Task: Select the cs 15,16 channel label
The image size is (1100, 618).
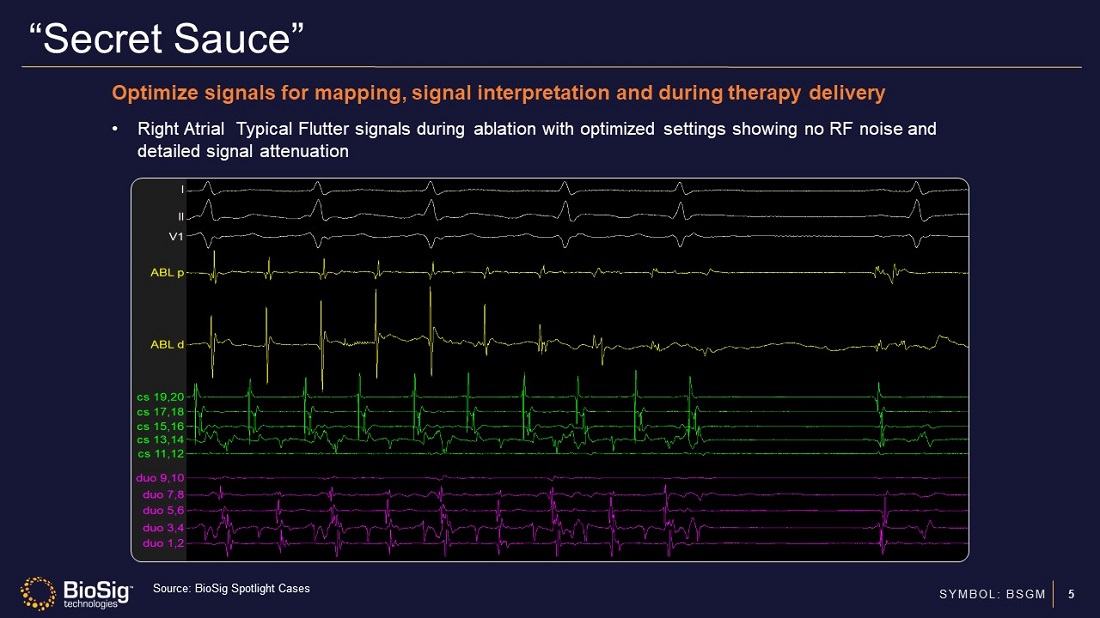Action: click(x=160, y=426)
